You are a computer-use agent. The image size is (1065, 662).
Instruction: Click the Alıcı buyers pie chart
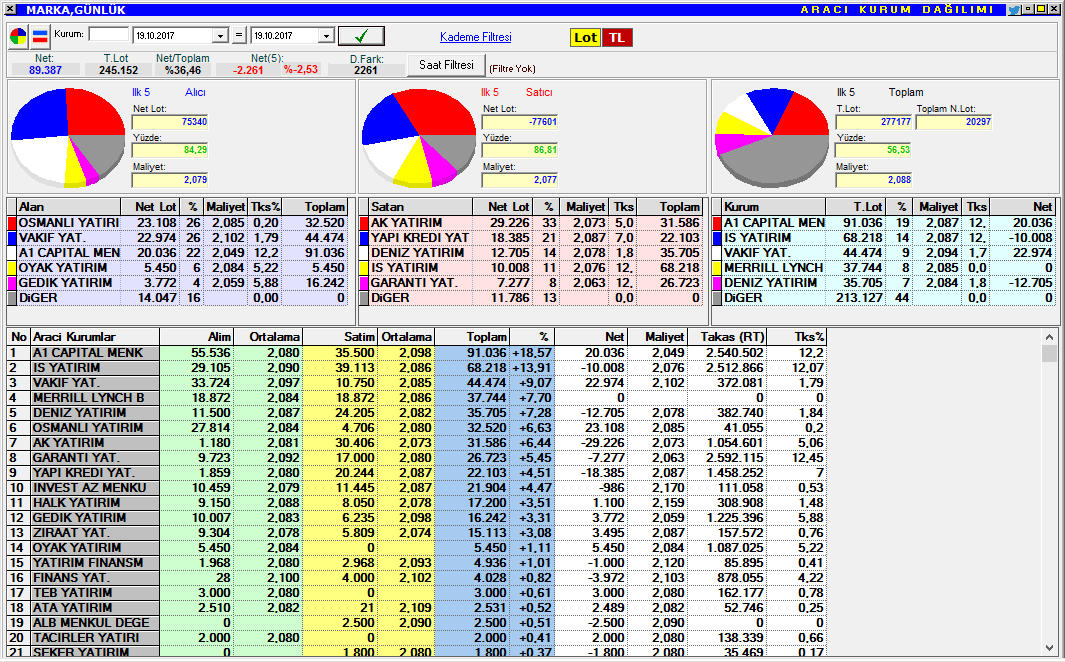click(x=69, y=137)
